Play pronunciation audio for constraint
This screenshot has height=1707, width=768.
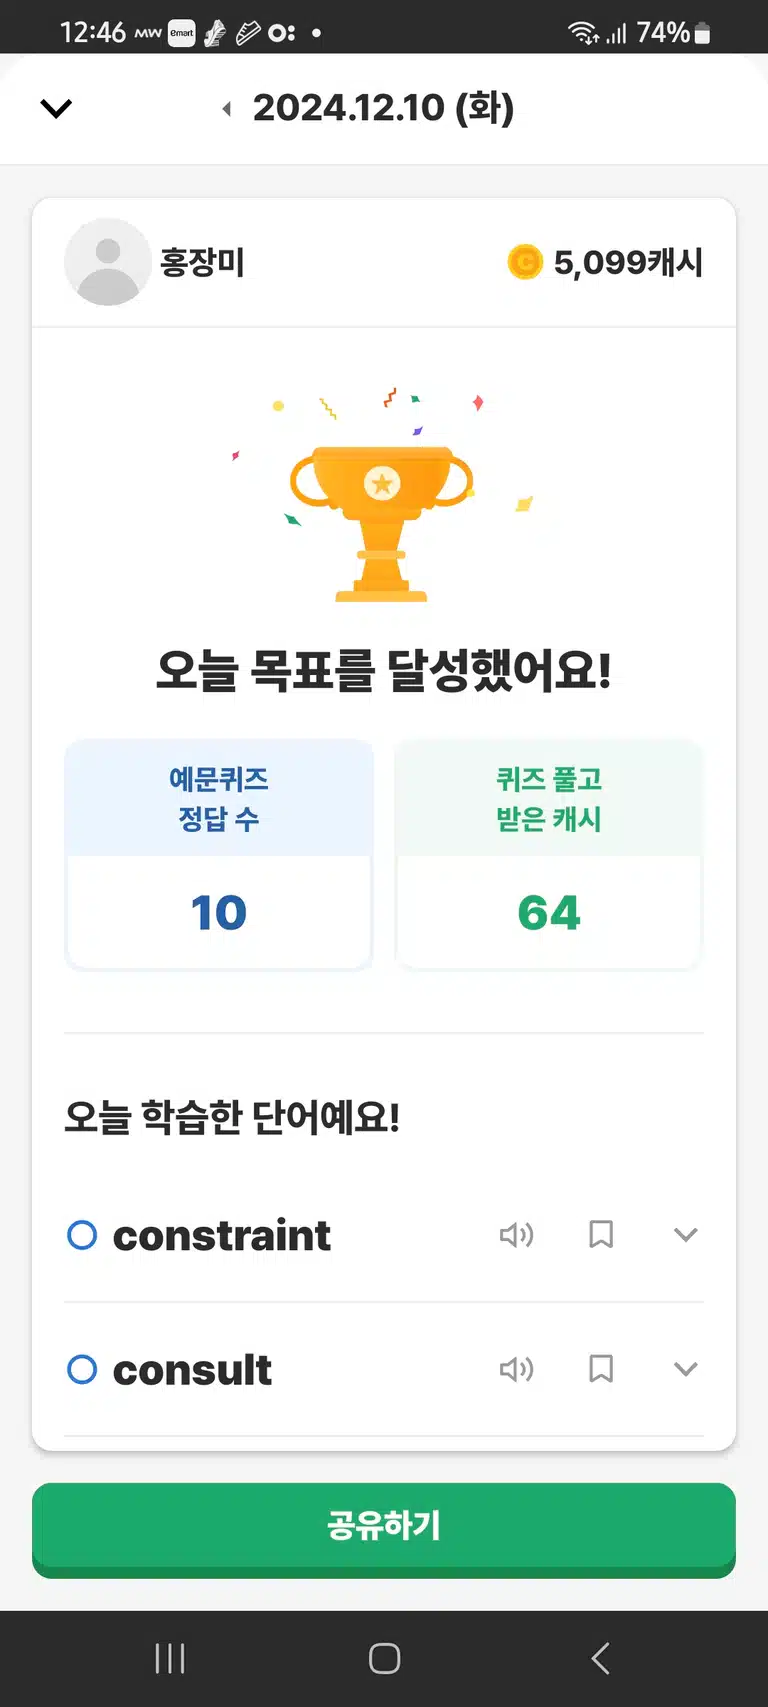tap(516, 1235)
